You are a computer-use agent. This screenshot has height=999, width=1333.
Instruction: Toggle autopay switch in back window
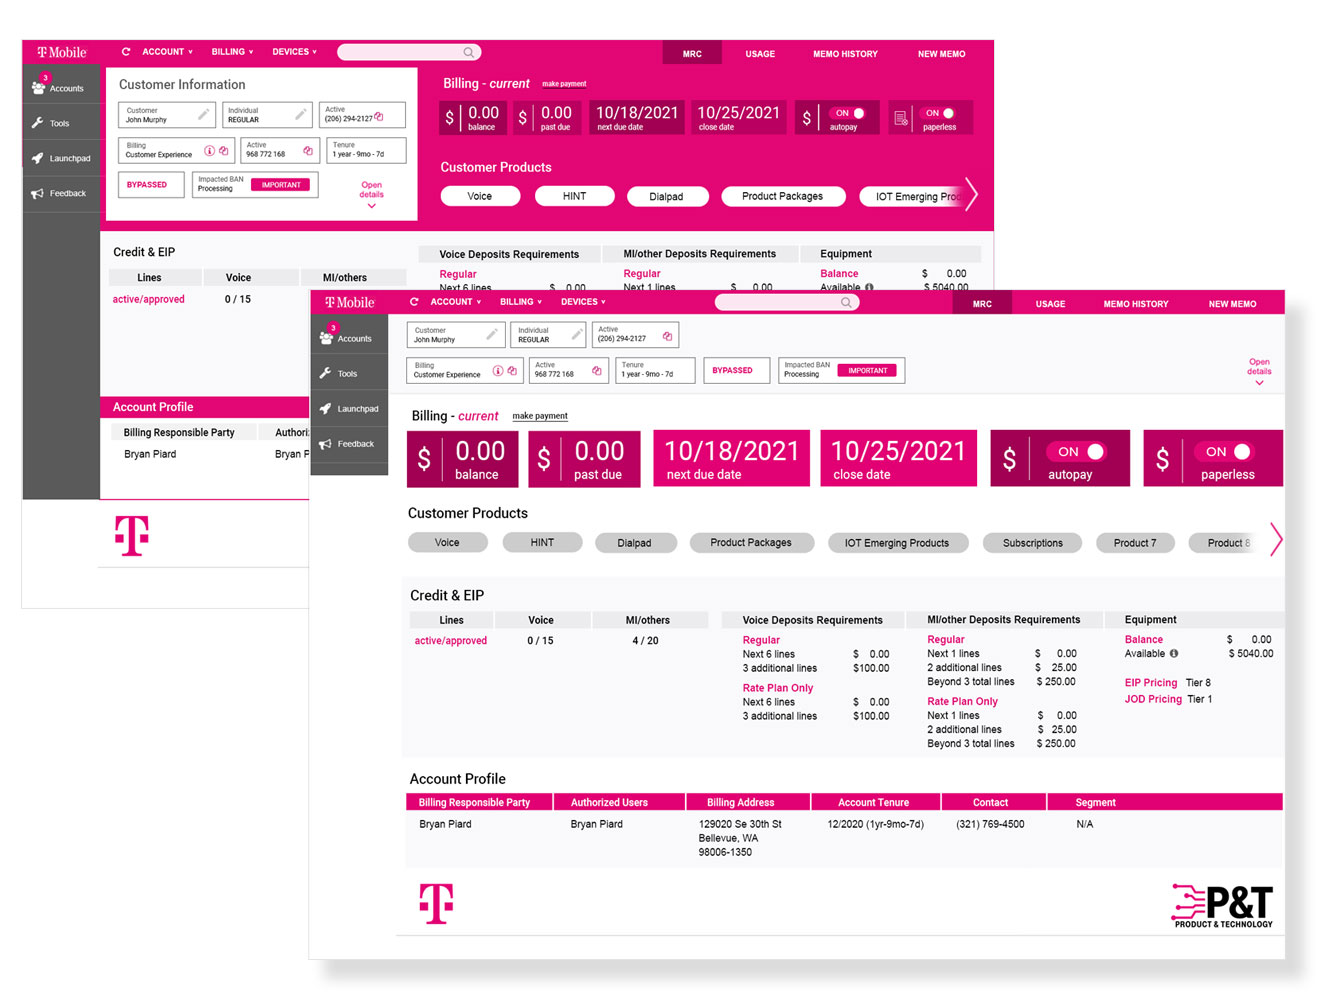849,113
